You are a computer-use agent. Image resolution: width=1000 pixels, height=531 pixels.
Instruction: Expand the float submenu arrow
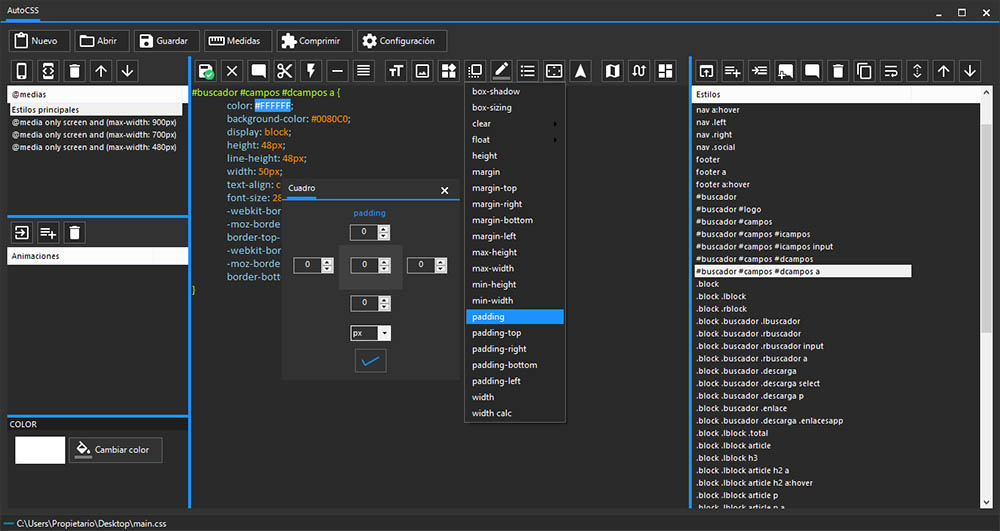pyautogui.click(x=555, y=140)
